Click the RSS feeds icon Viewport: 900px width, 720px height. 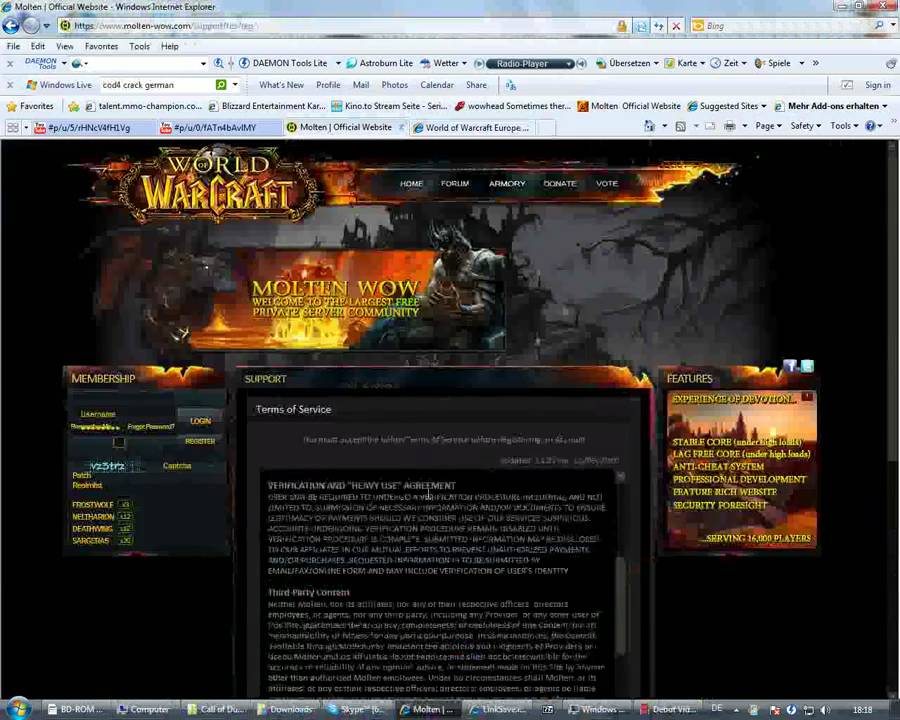click(680, 126)
